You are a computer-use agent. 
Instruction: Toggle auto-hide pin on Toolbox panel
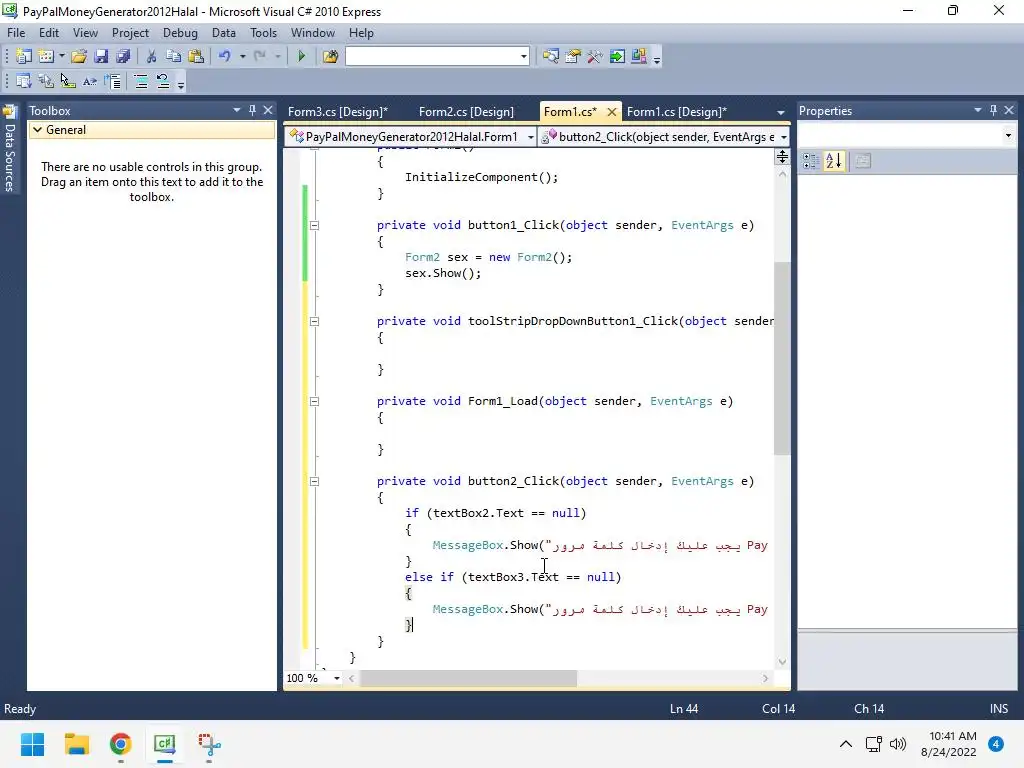[252, 110]
